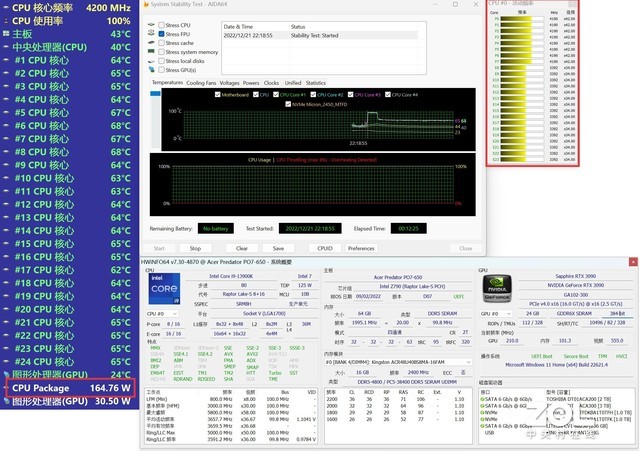This screenshot has height=451, width=640.
Task: Uncheck the Stress FPU checkbox
Action: [x=162, y=34]
